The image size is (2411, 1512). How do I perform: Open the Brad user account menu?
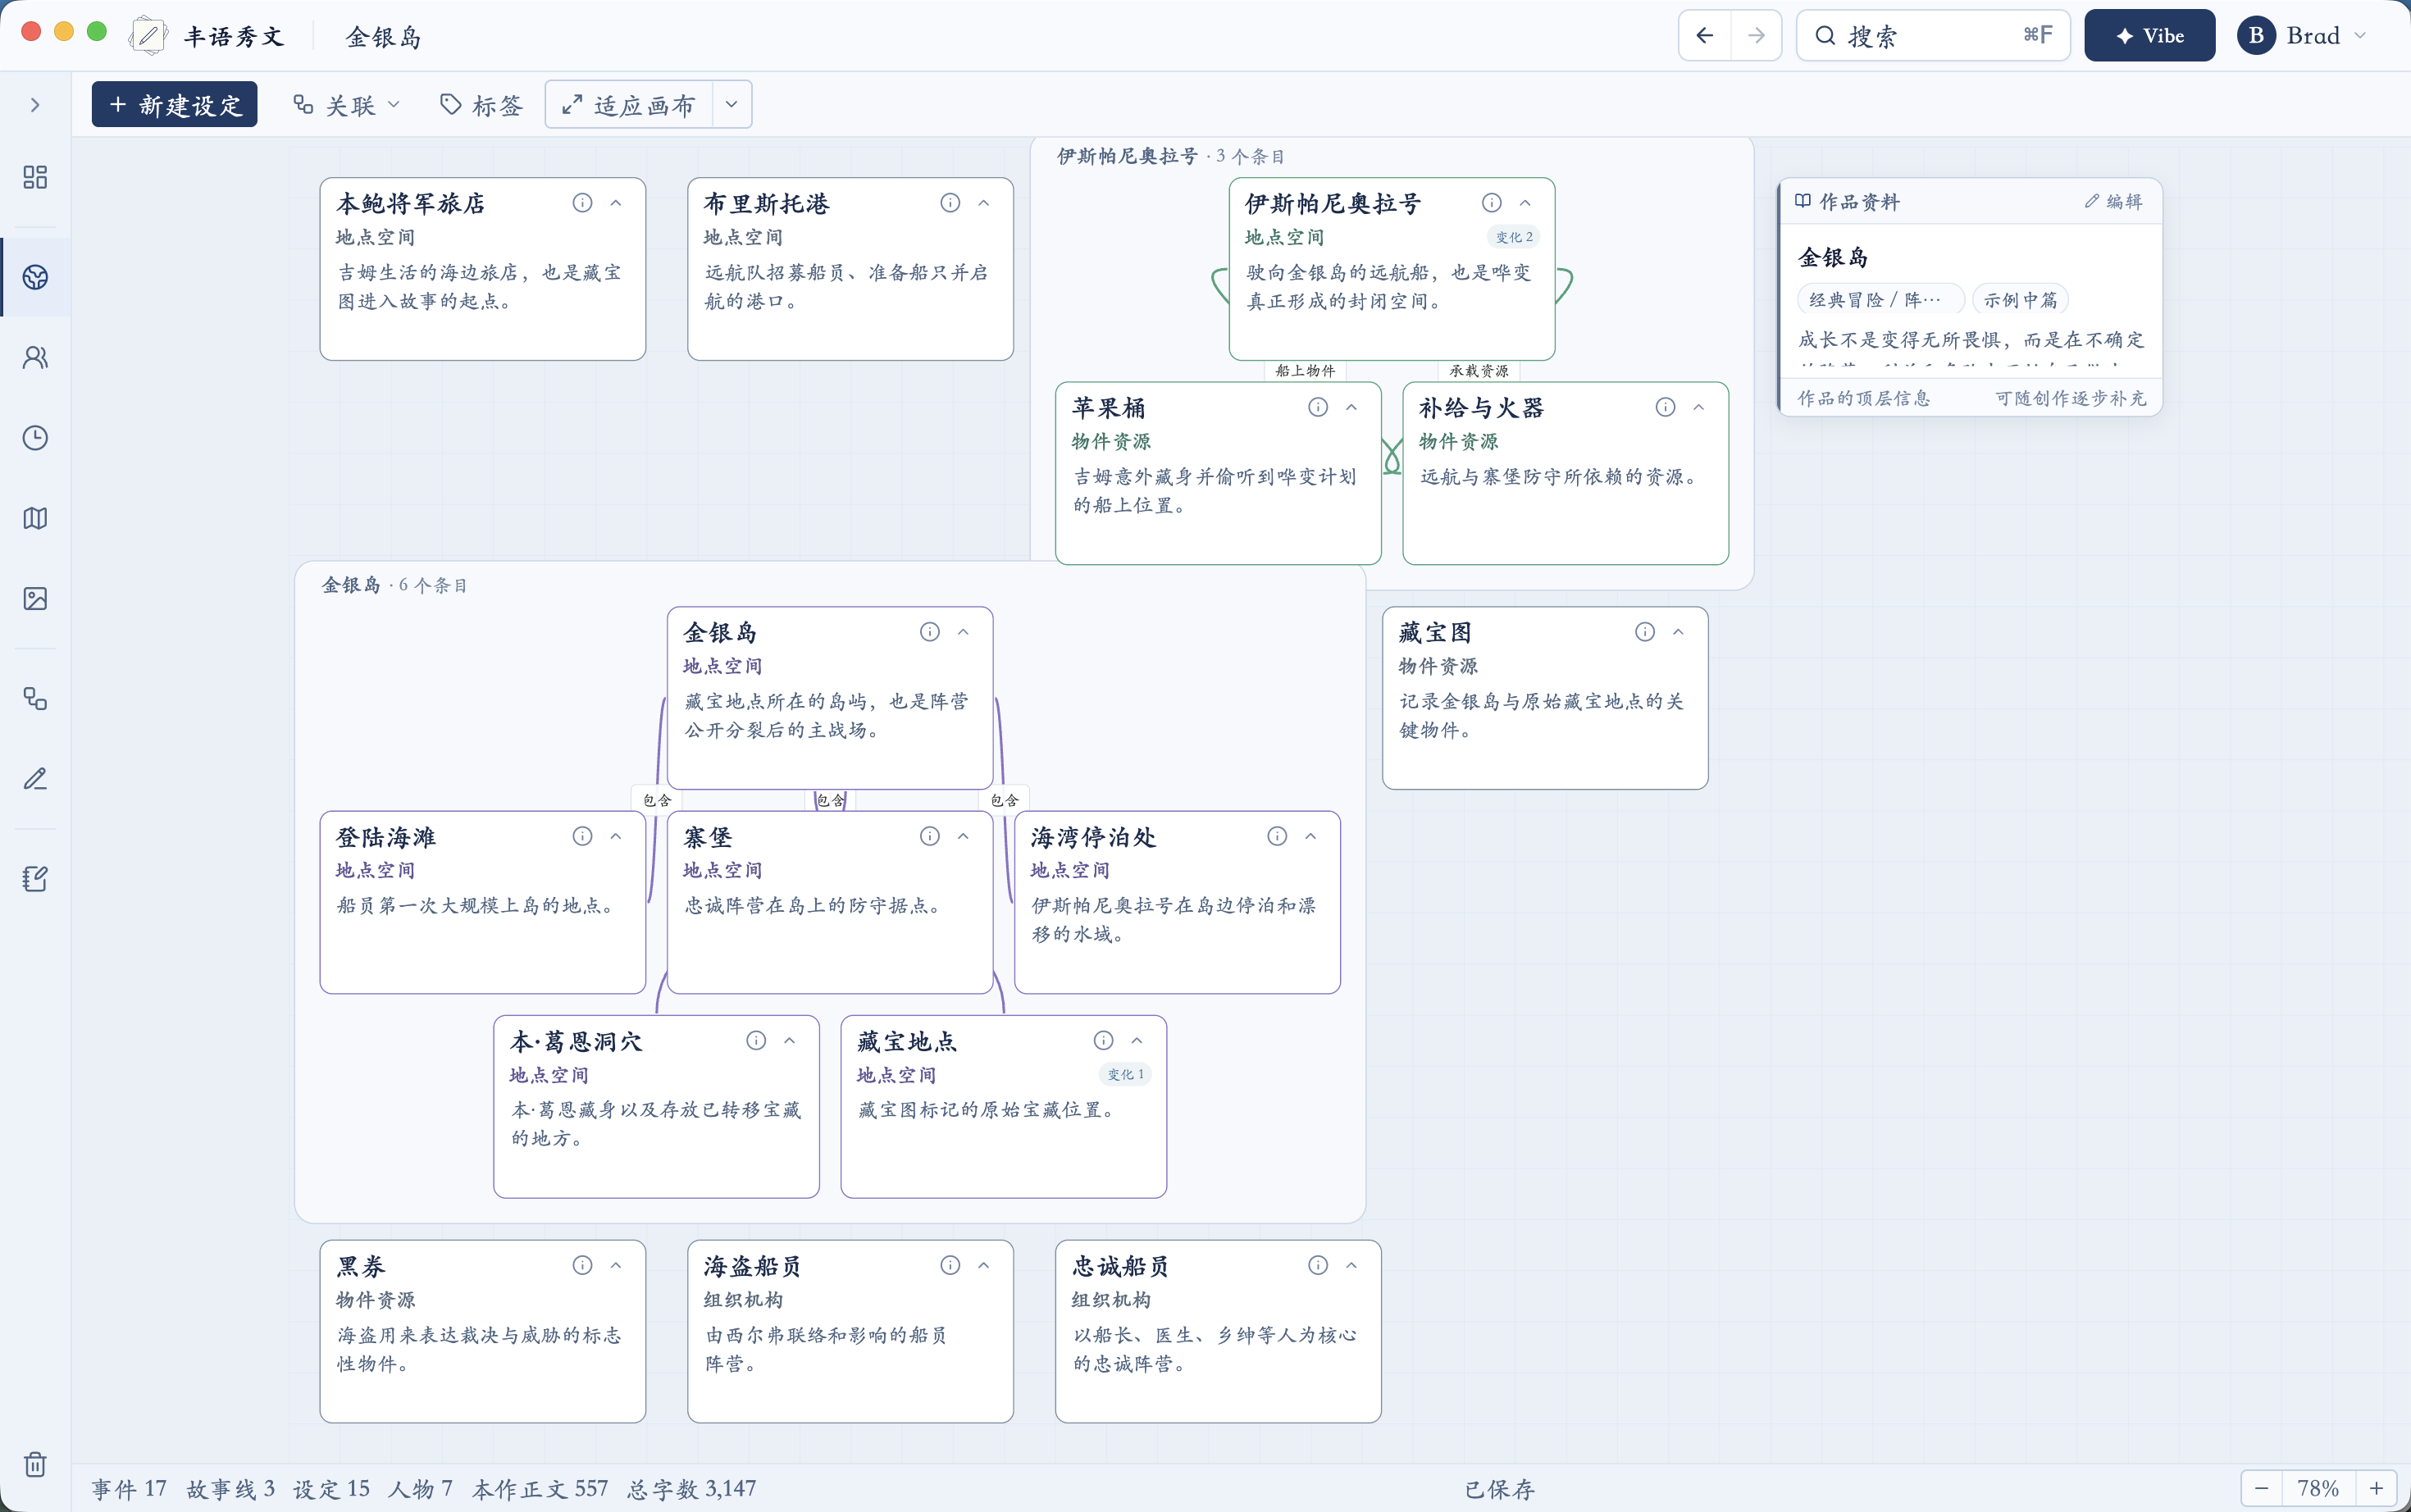point(2302,36)
